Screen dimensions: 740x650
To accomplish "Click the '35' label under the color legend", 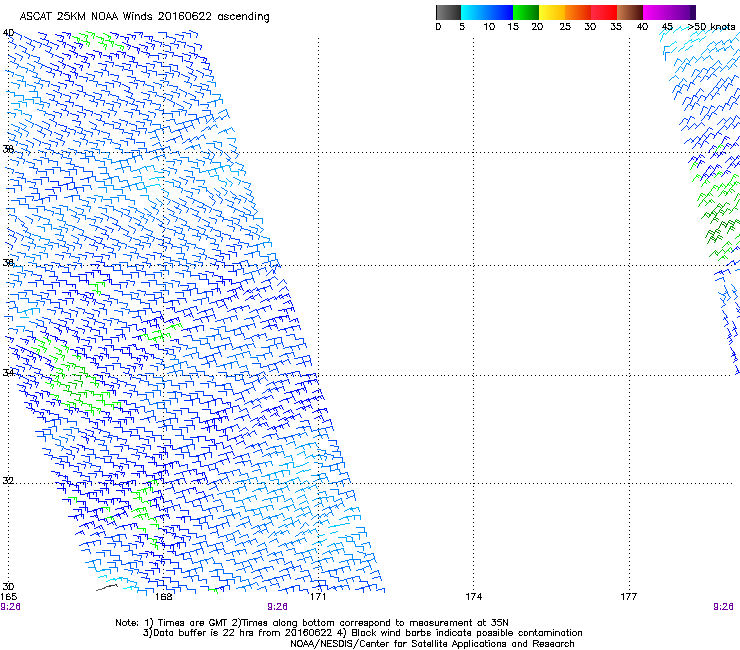I will coord(616,27).
